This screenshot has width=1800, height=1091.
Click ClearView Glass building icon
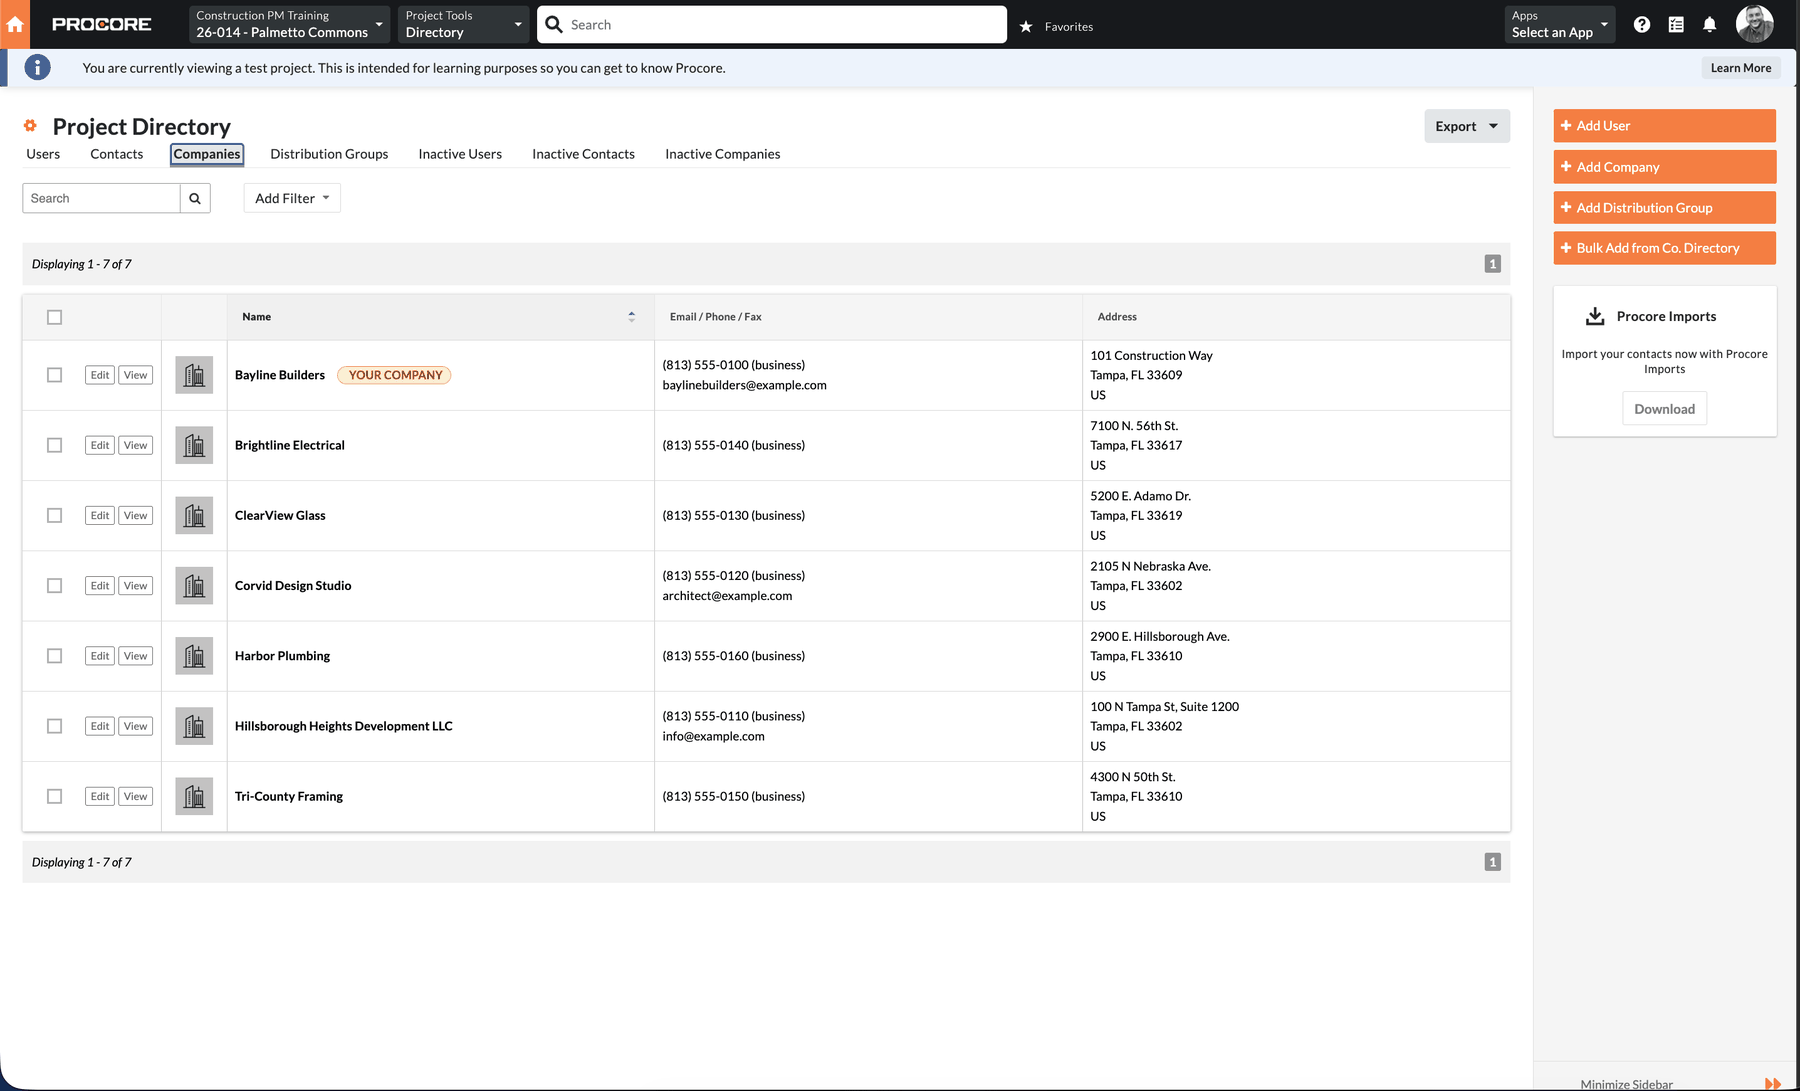point(194,515)
